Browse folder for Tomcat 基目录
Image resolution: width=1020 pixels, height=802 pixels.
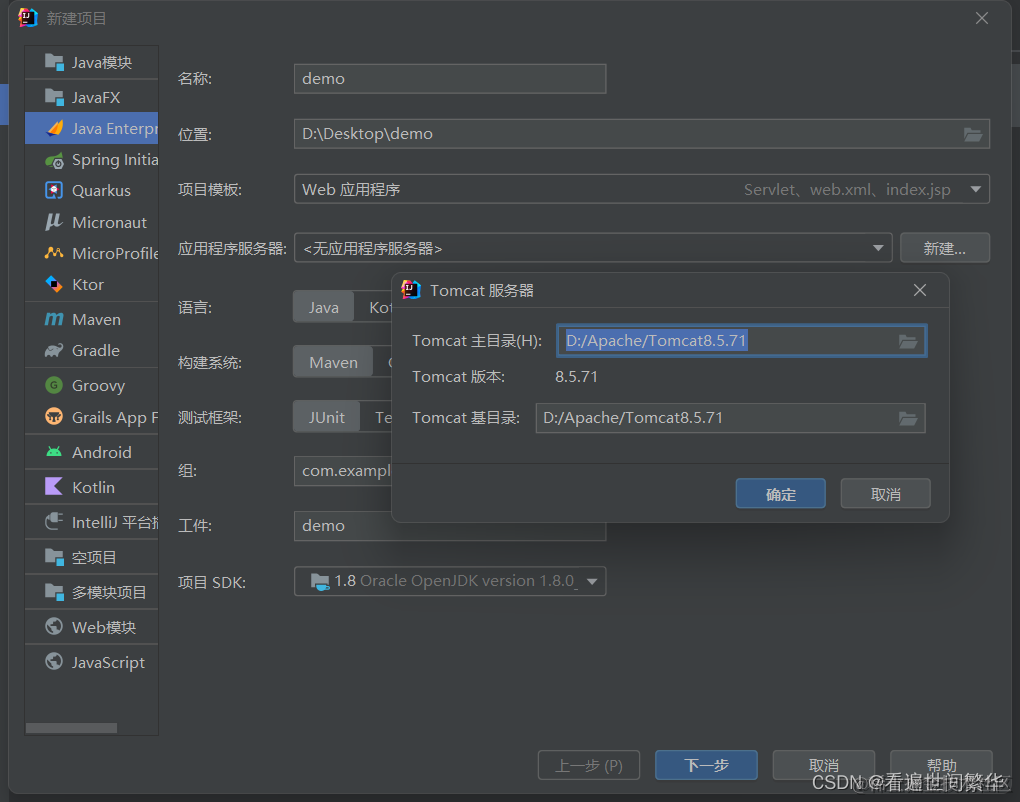point(908,418)
